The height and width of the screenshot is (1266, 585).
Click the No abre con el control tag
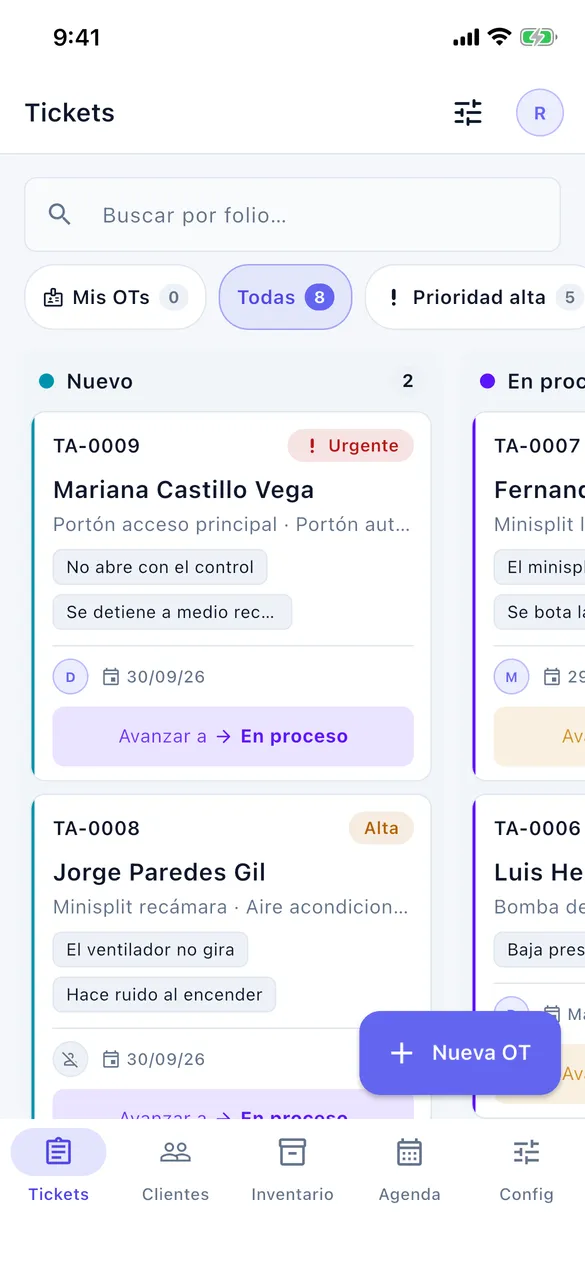coord(160,567)
